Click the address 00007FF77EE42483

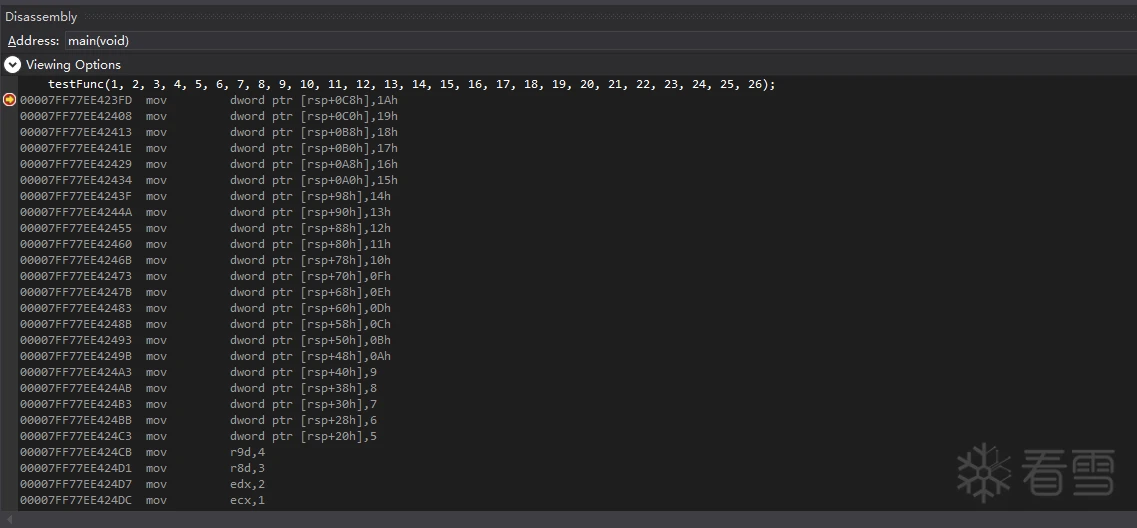point(76,308)
